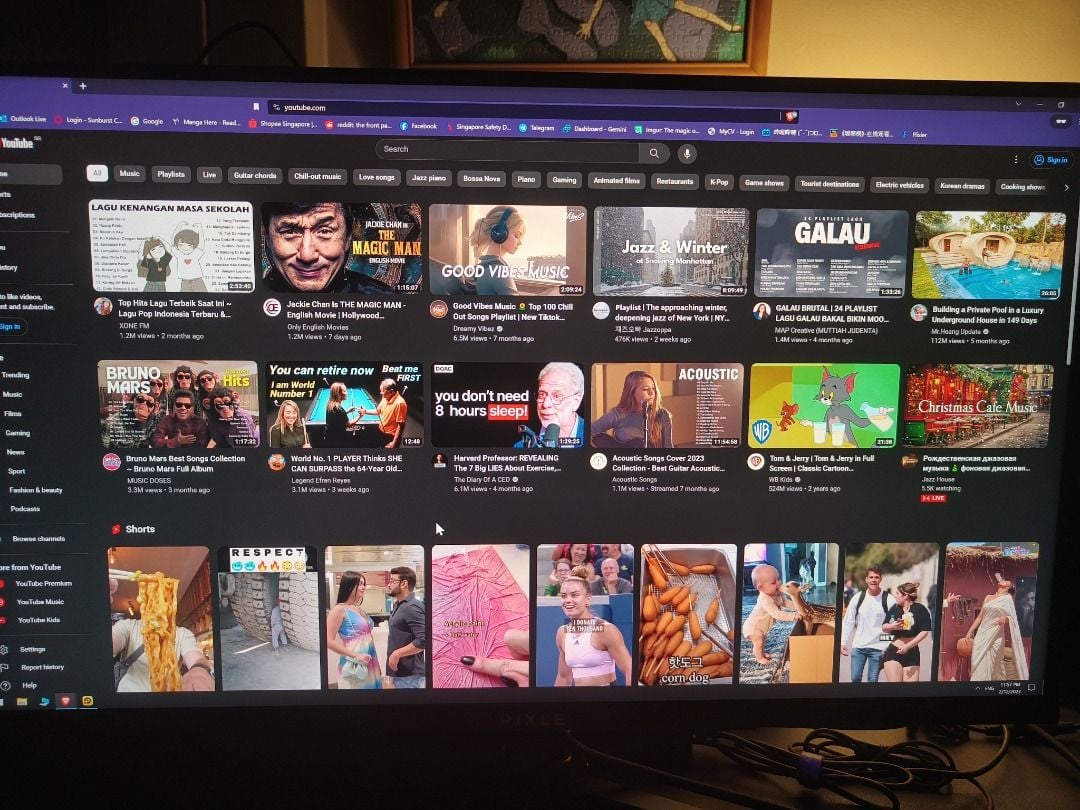
Task: Open the three-dot settings menu near Sign in
Action: coord(1015,159)
